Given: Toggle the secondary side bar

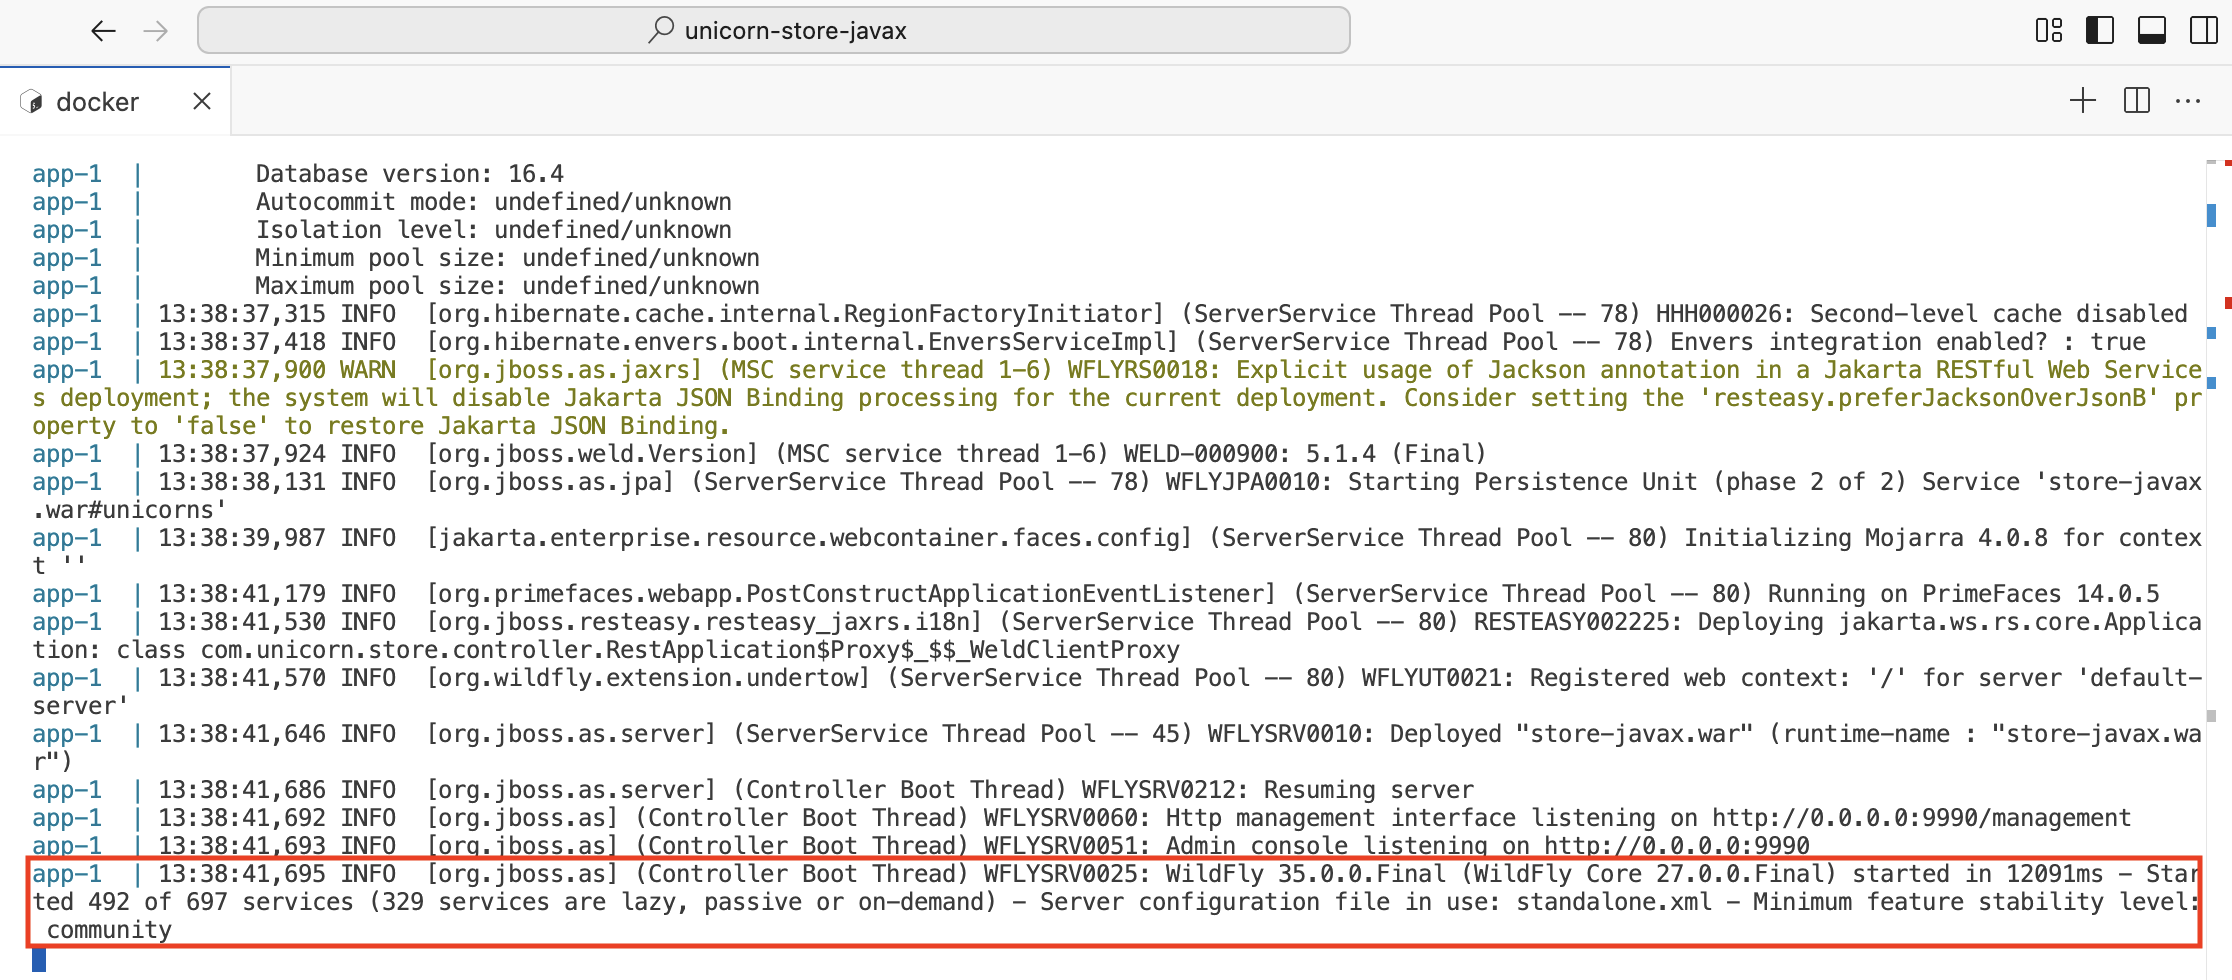Looking at the screenshot, I should [2203, 31].
